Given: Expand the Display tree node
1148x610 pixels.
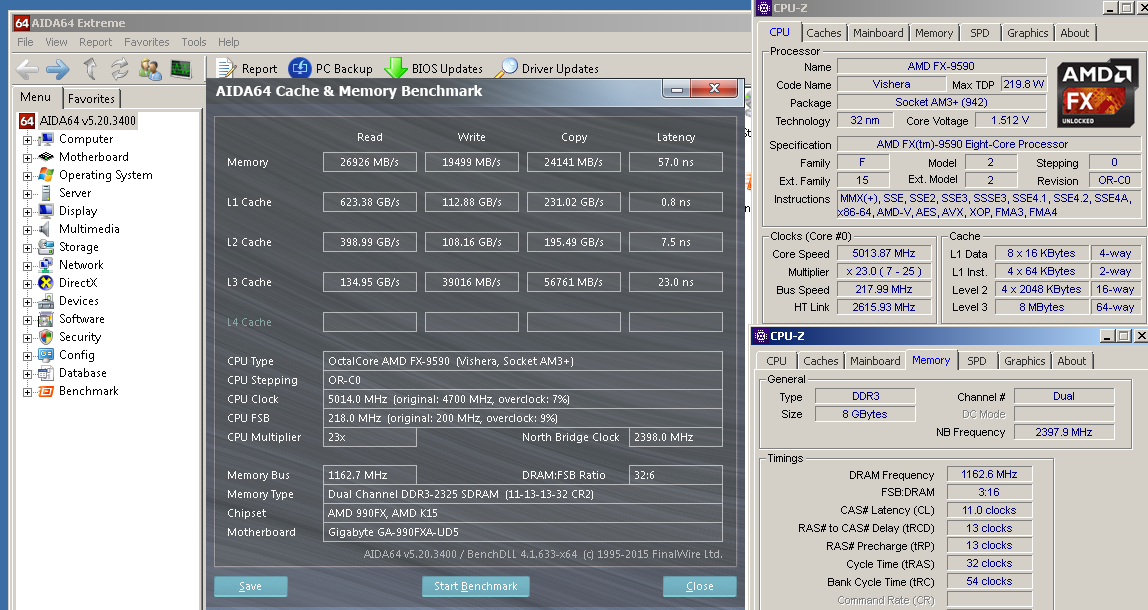Looking at the screenshot, I should pyautogui.click(x=27, y=212).
